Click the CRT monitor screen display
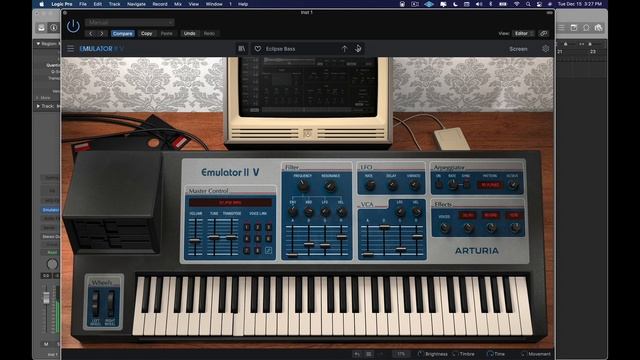 point(308,86)
